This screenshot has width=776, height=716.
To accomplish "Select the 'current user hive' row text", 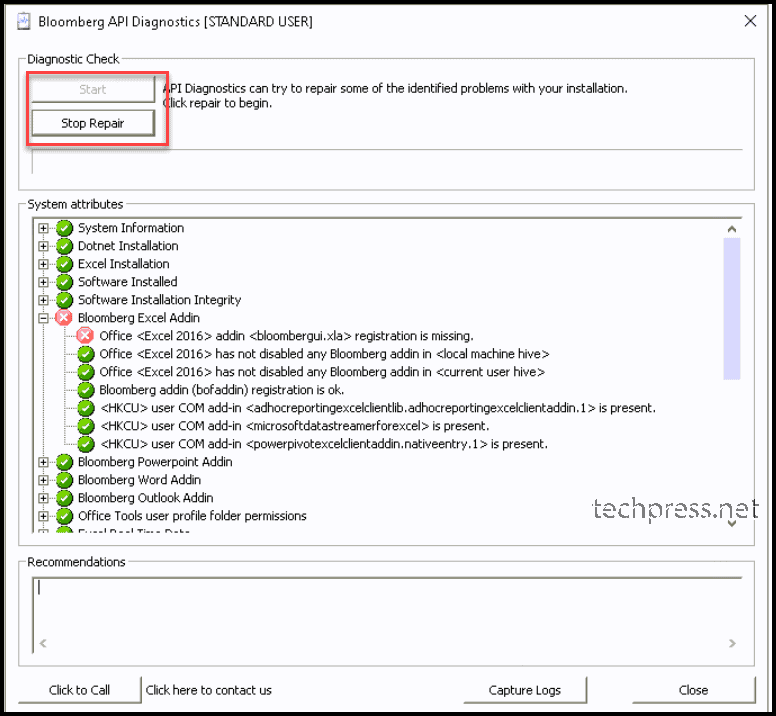I will [322, 372].
